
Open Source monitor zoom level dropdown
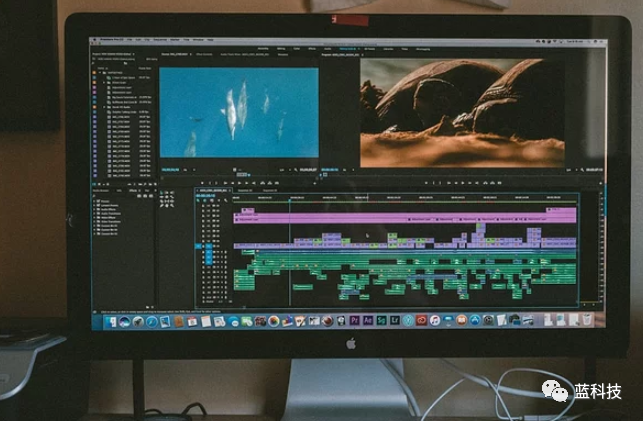click(x=185, y=169)
